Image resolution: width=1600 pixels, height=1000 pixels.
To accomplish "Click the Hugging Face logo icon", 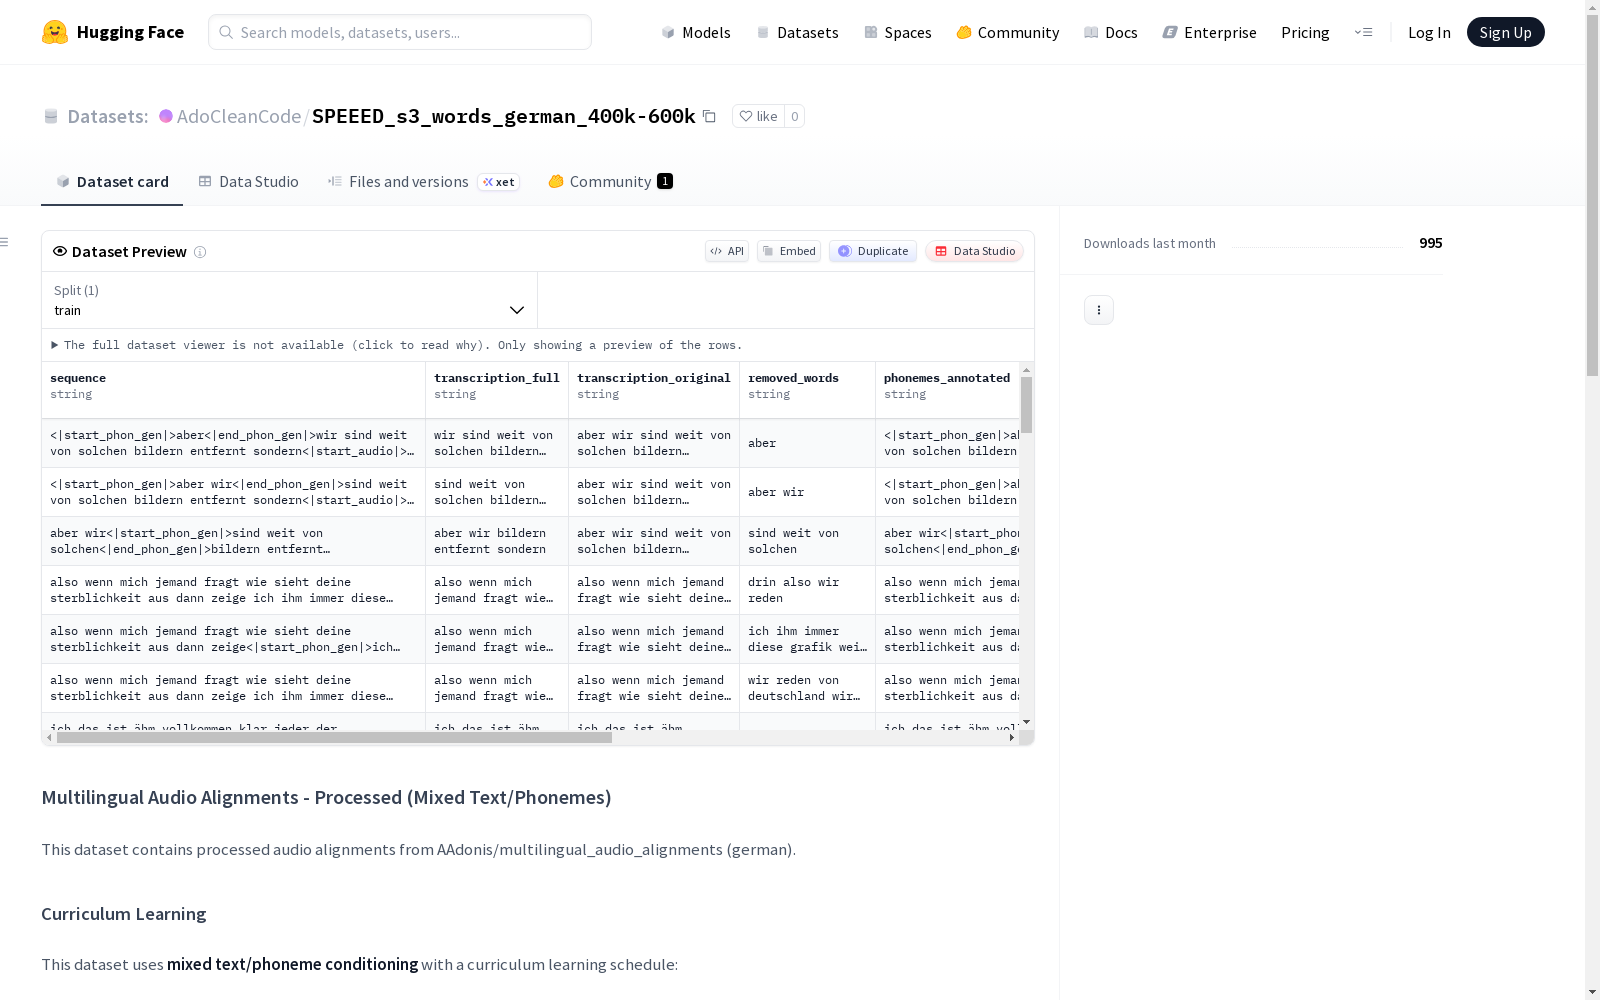I will pyautogui.click(x=55, y=32).
